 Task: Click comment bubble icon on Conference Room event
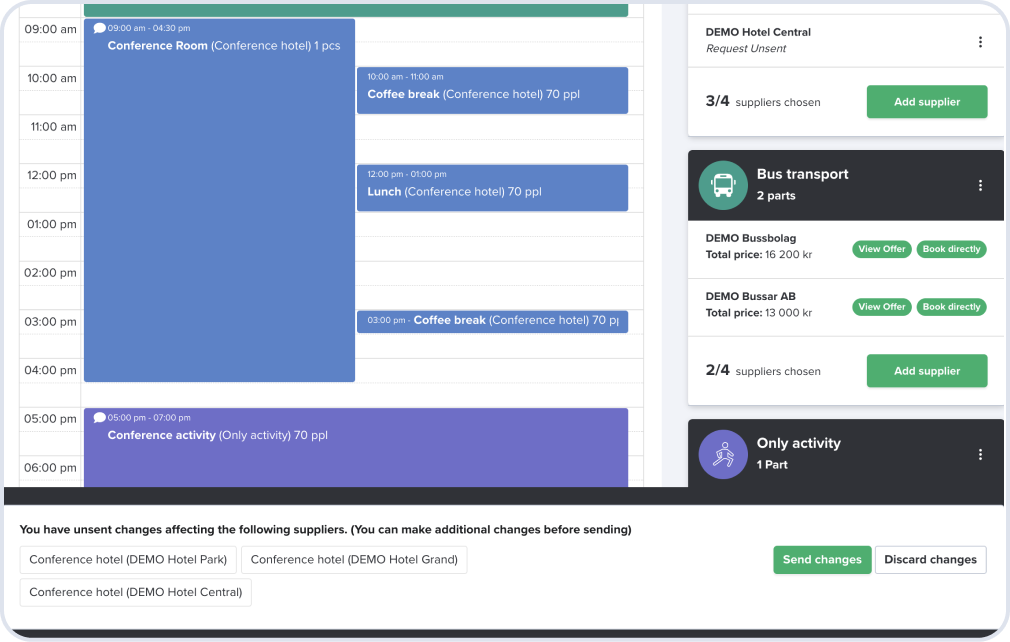tap(99, 28)
